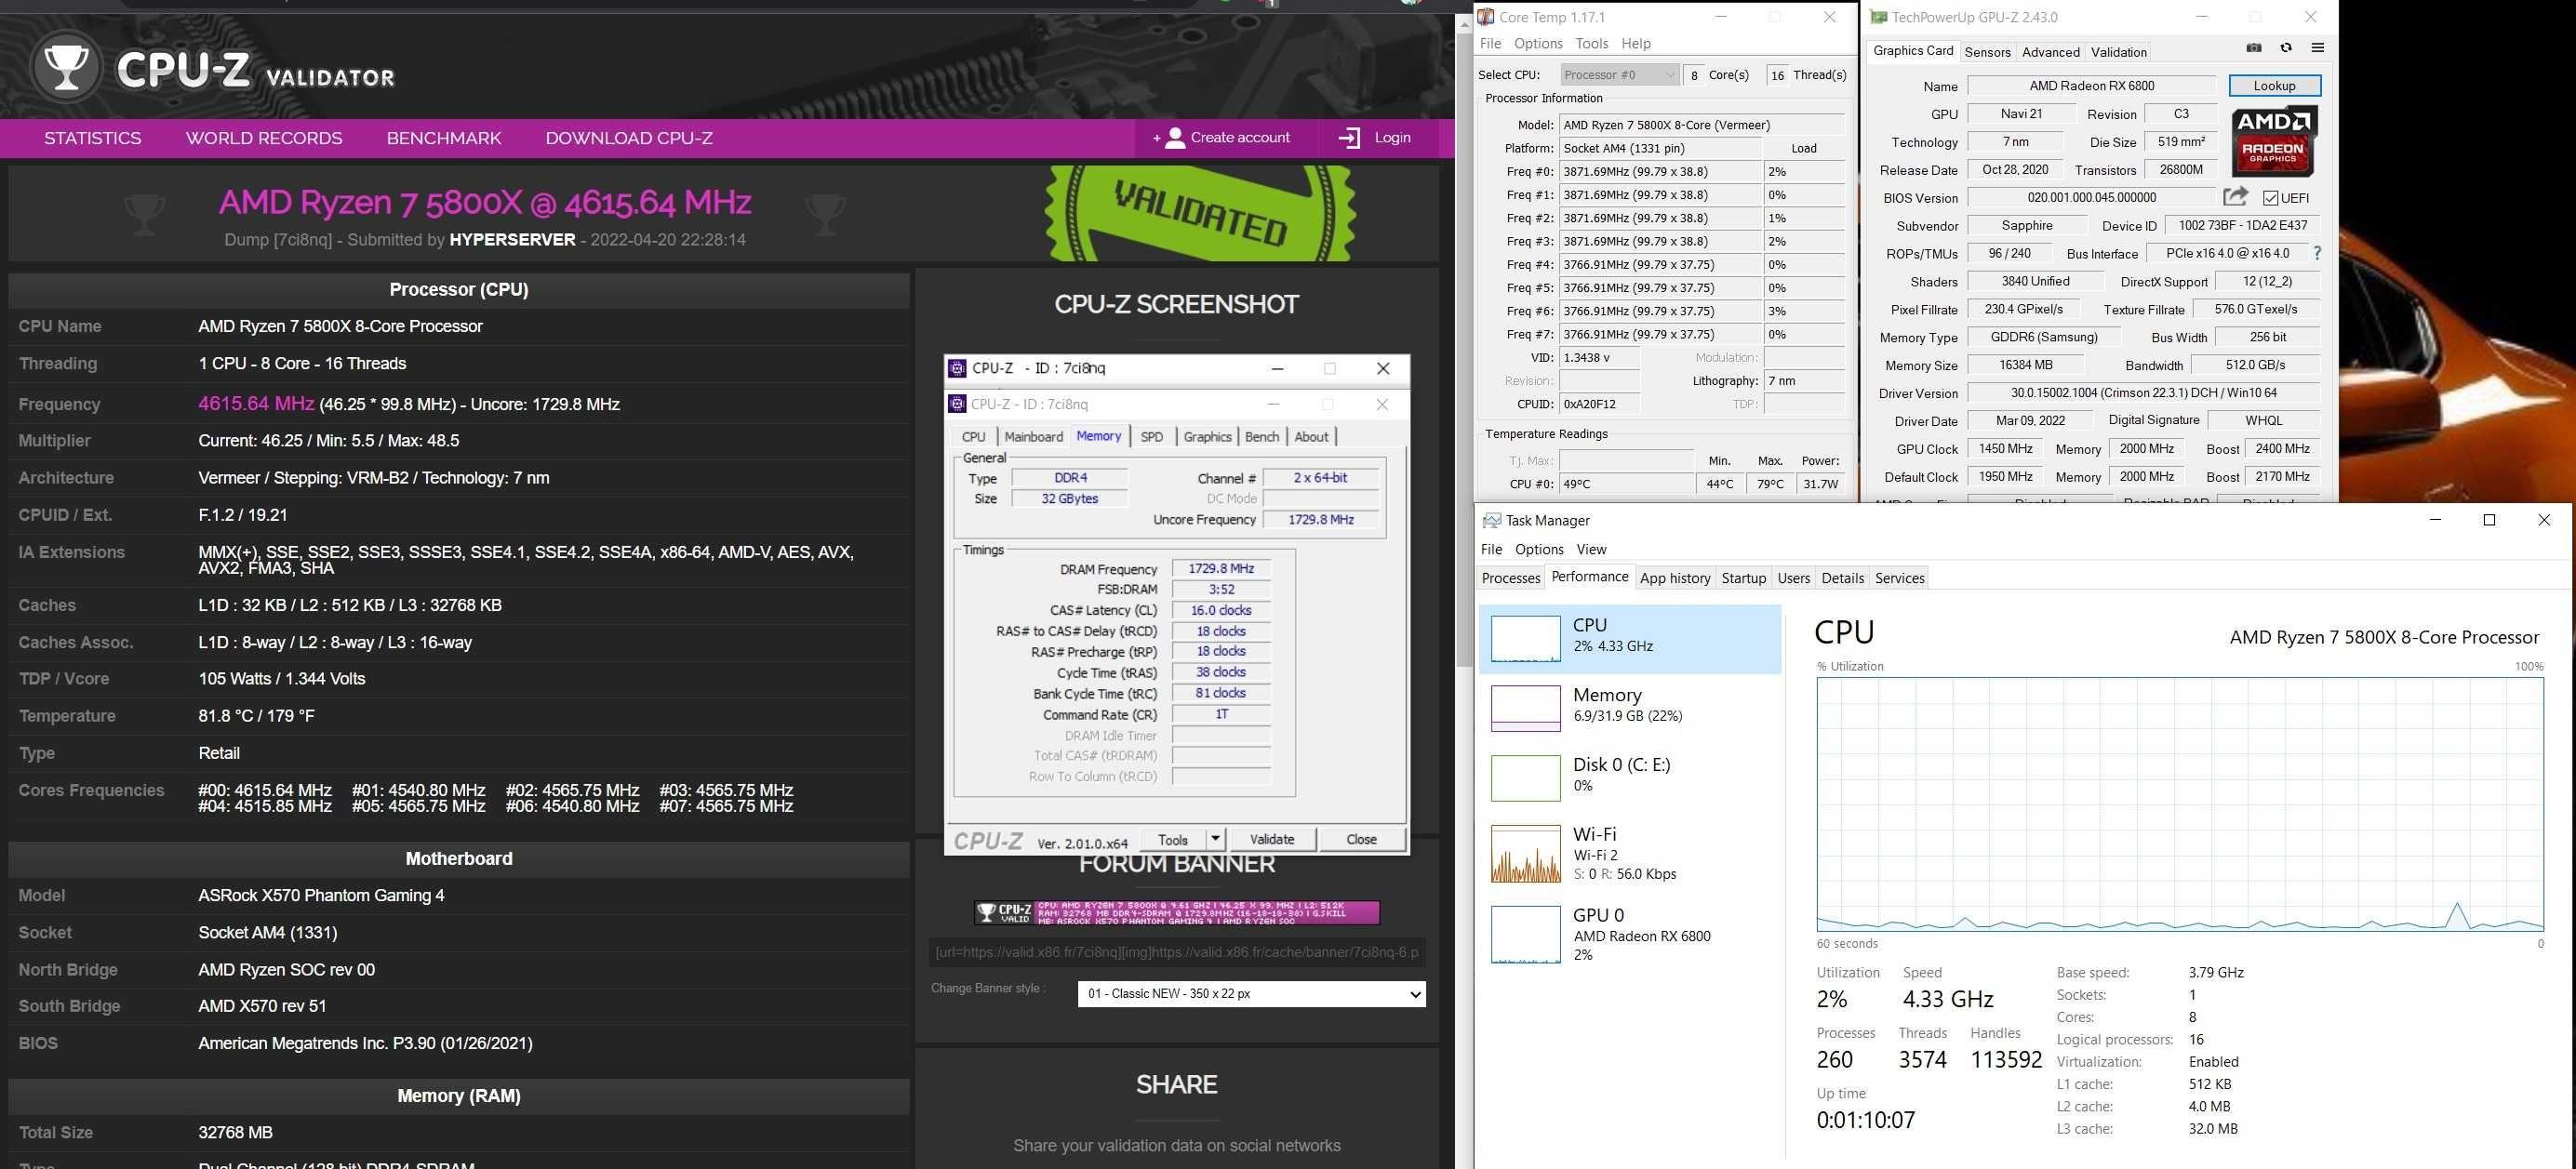Click the 'AMD Radeon RX 6800' name field
The image size is (2576, 1169).
2091,86
